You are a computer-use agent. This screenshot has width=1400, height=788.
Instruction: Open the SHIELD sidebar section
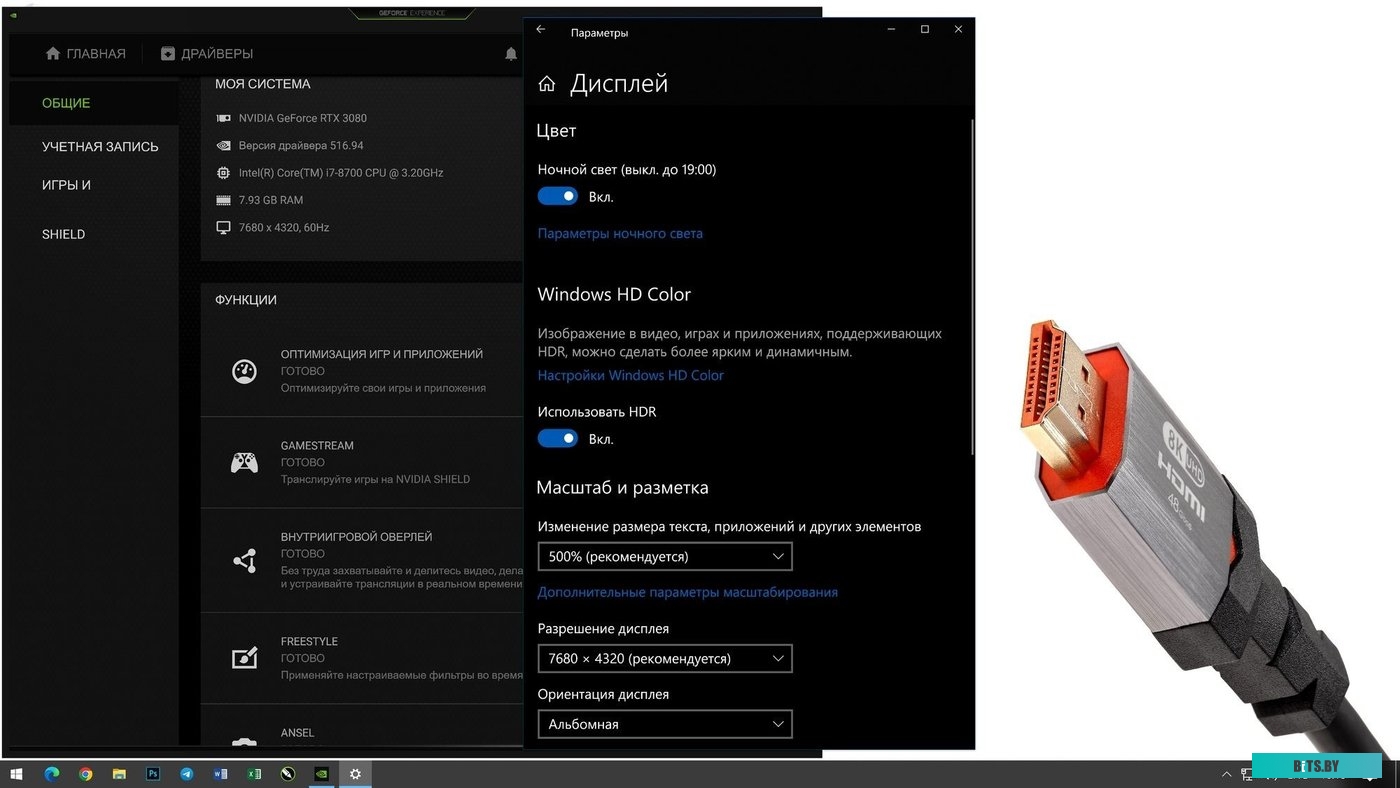63,235
